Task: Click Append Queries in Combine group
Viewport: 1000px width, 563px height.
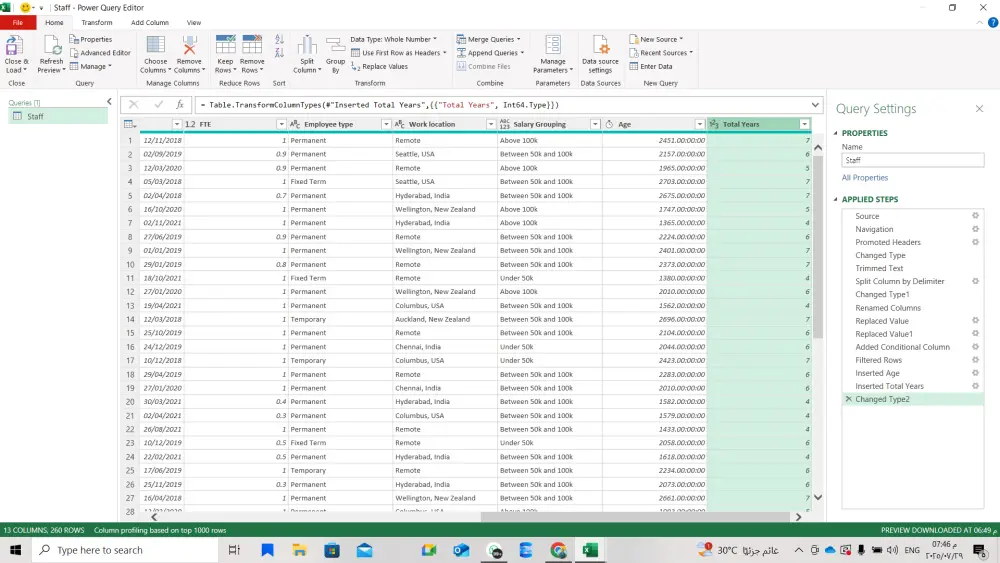Action: tap(490, 53)
